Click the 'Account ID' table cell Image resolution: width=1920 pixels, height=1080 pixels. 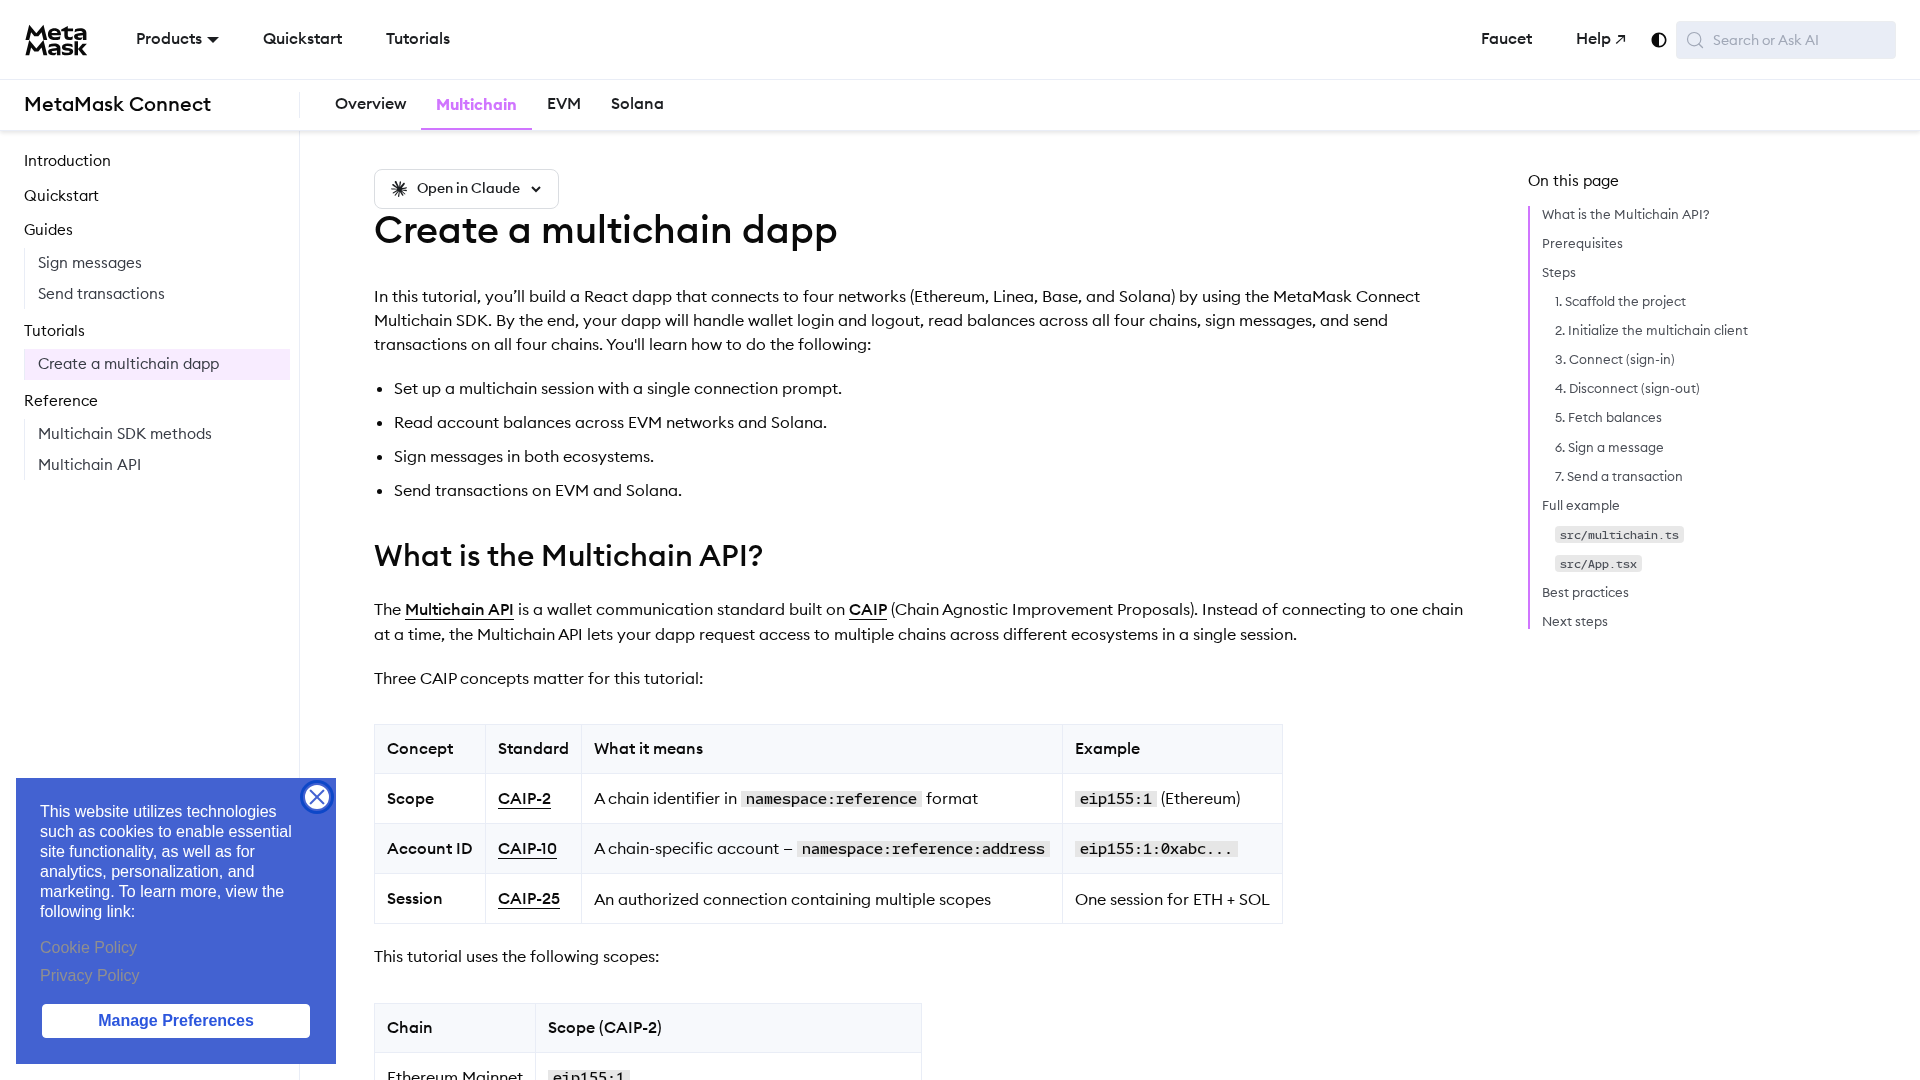[x=430, y=849]
